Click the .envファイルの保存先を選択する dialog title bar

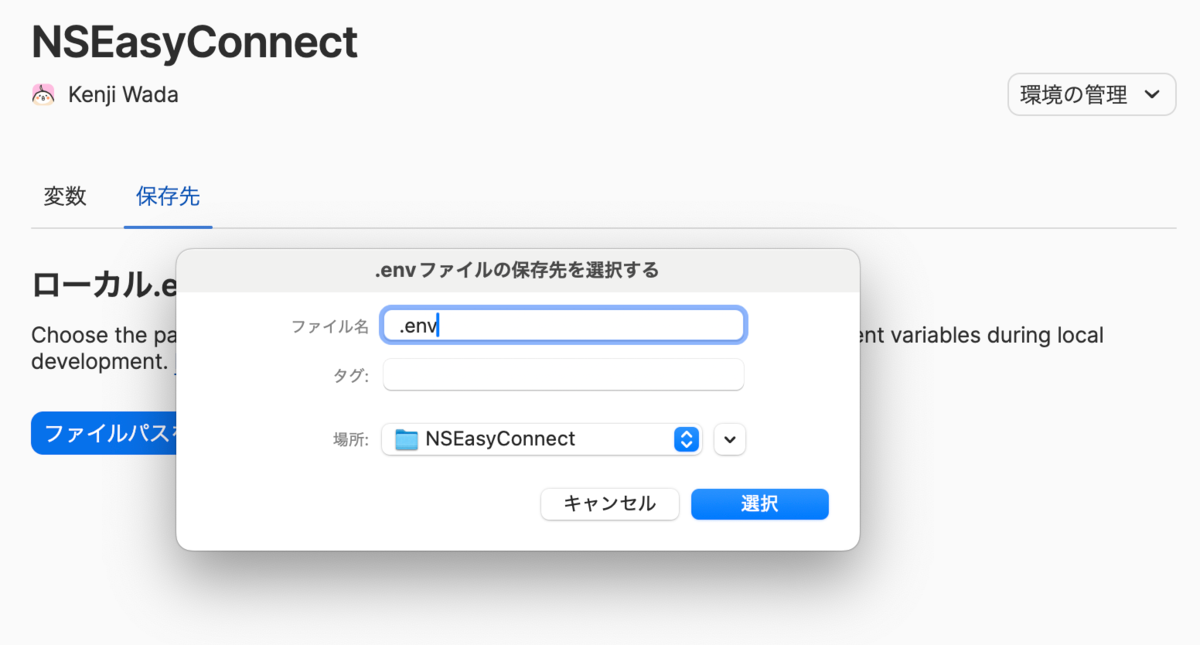[517, 270]
